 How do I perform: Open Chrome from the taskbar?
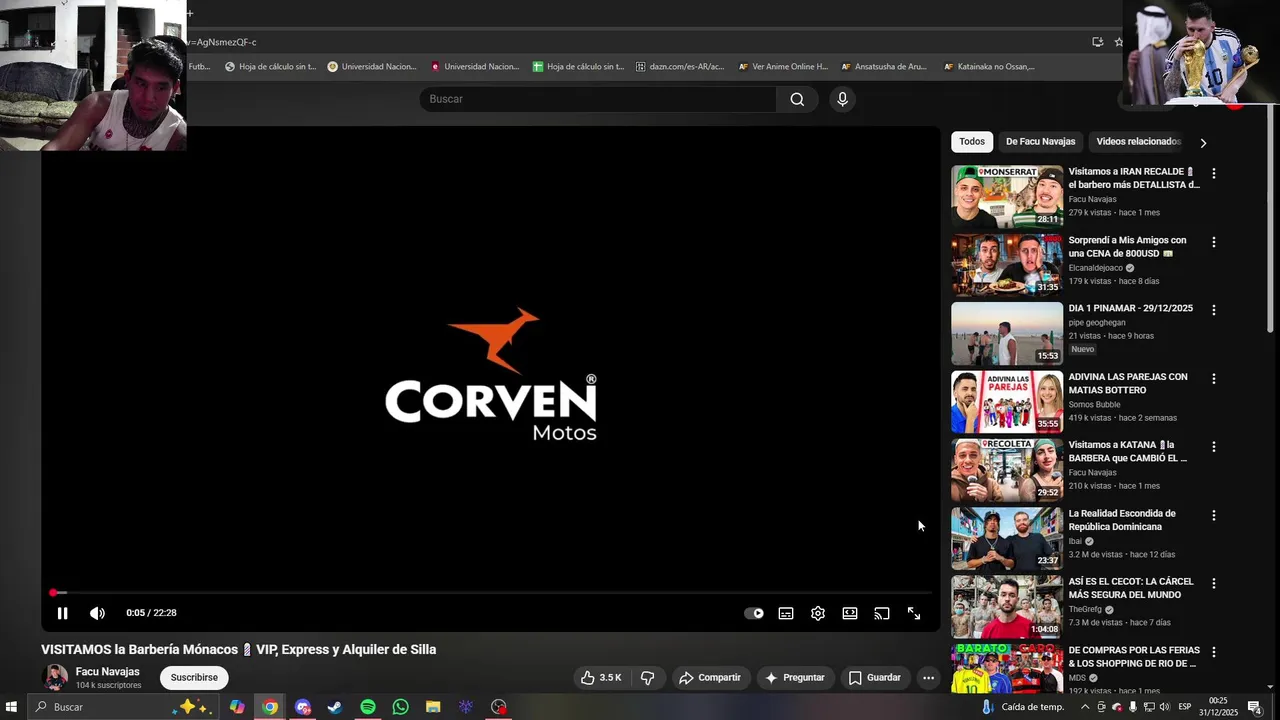tap(270, 707)
